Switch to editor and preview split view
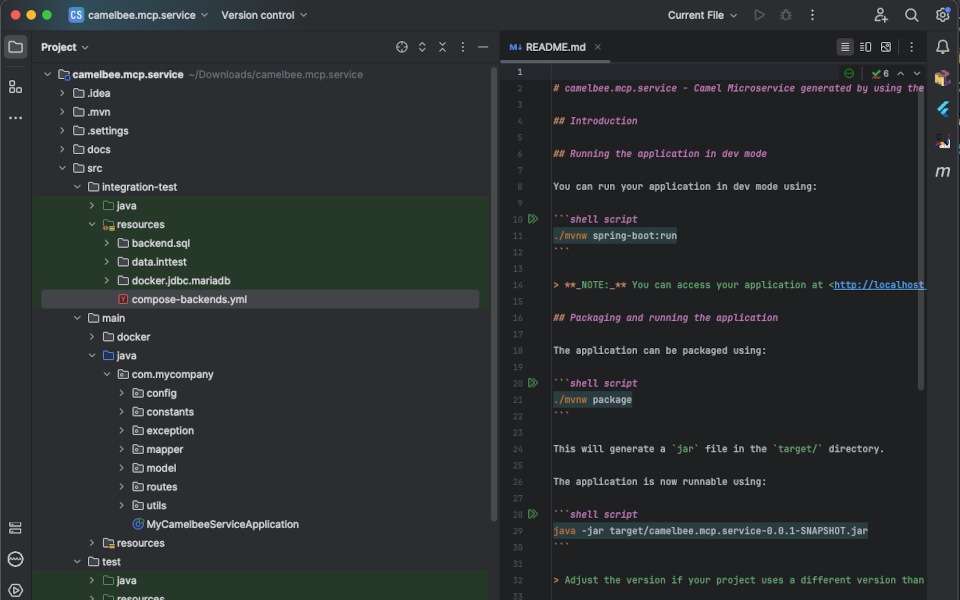This screenshot has width=960, height=600. (865, 47)
